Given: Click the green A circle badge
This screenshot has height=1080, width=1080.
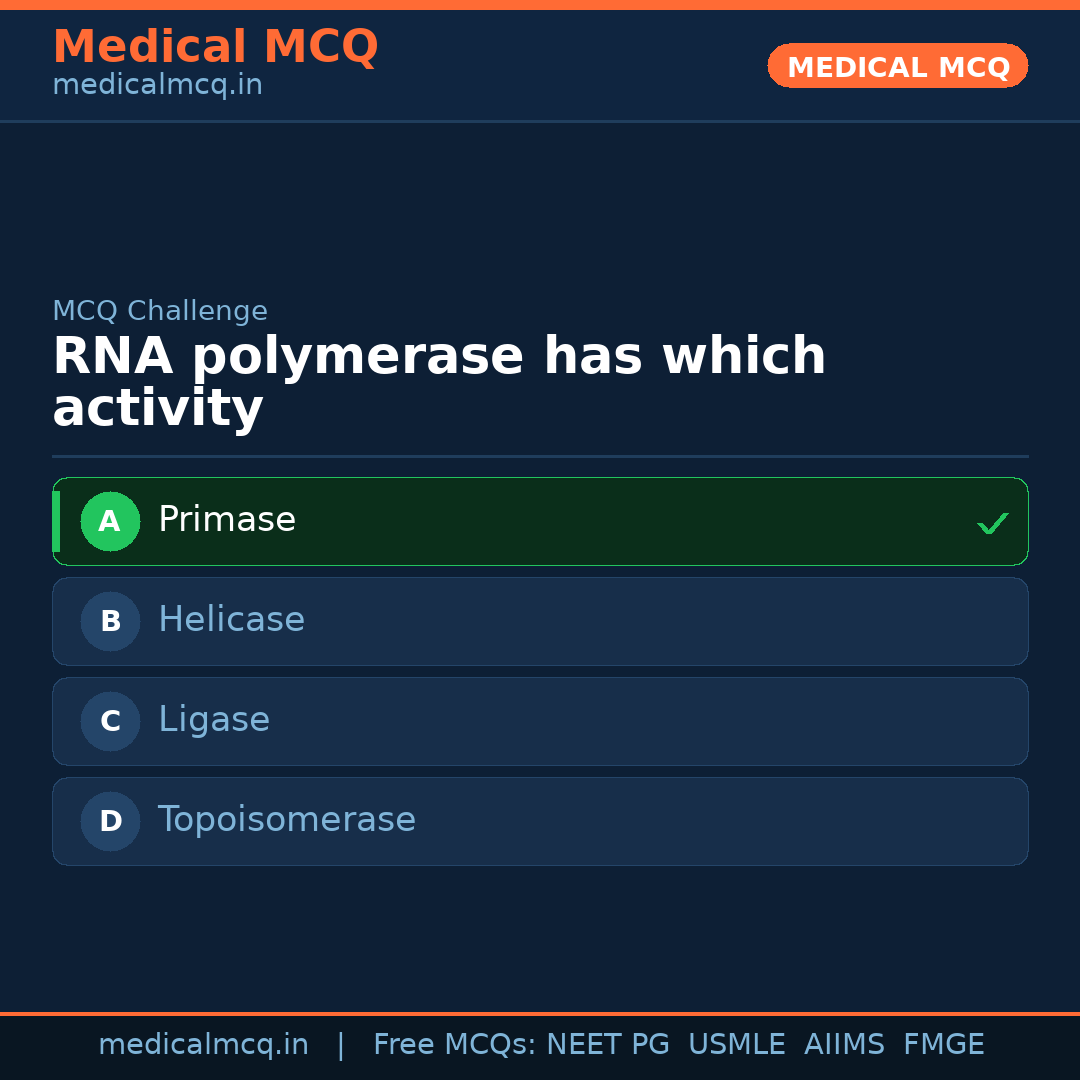Looking at the screenshot, I should (110, 521).
